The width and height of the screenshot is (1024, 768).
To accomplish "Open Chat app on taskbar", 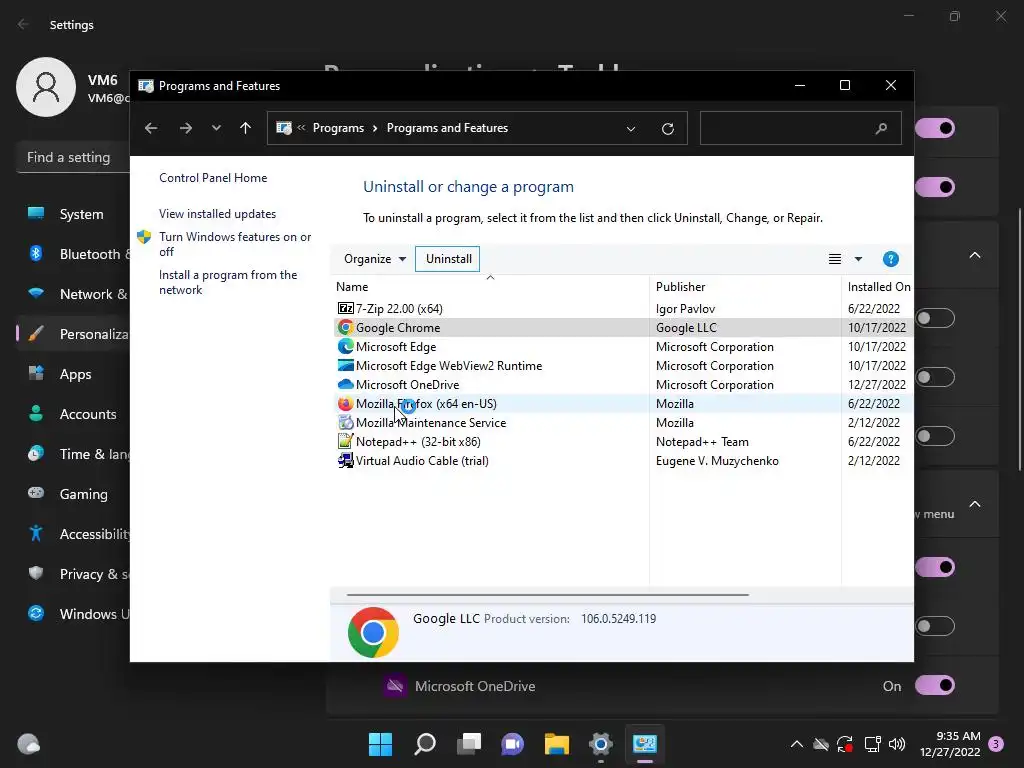I will pyautogui.click(x=513, y=744).
